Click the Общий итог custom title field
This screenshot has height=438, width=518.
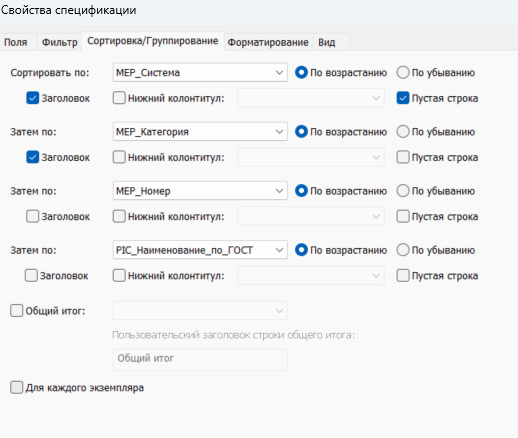(x=200, y=360)
